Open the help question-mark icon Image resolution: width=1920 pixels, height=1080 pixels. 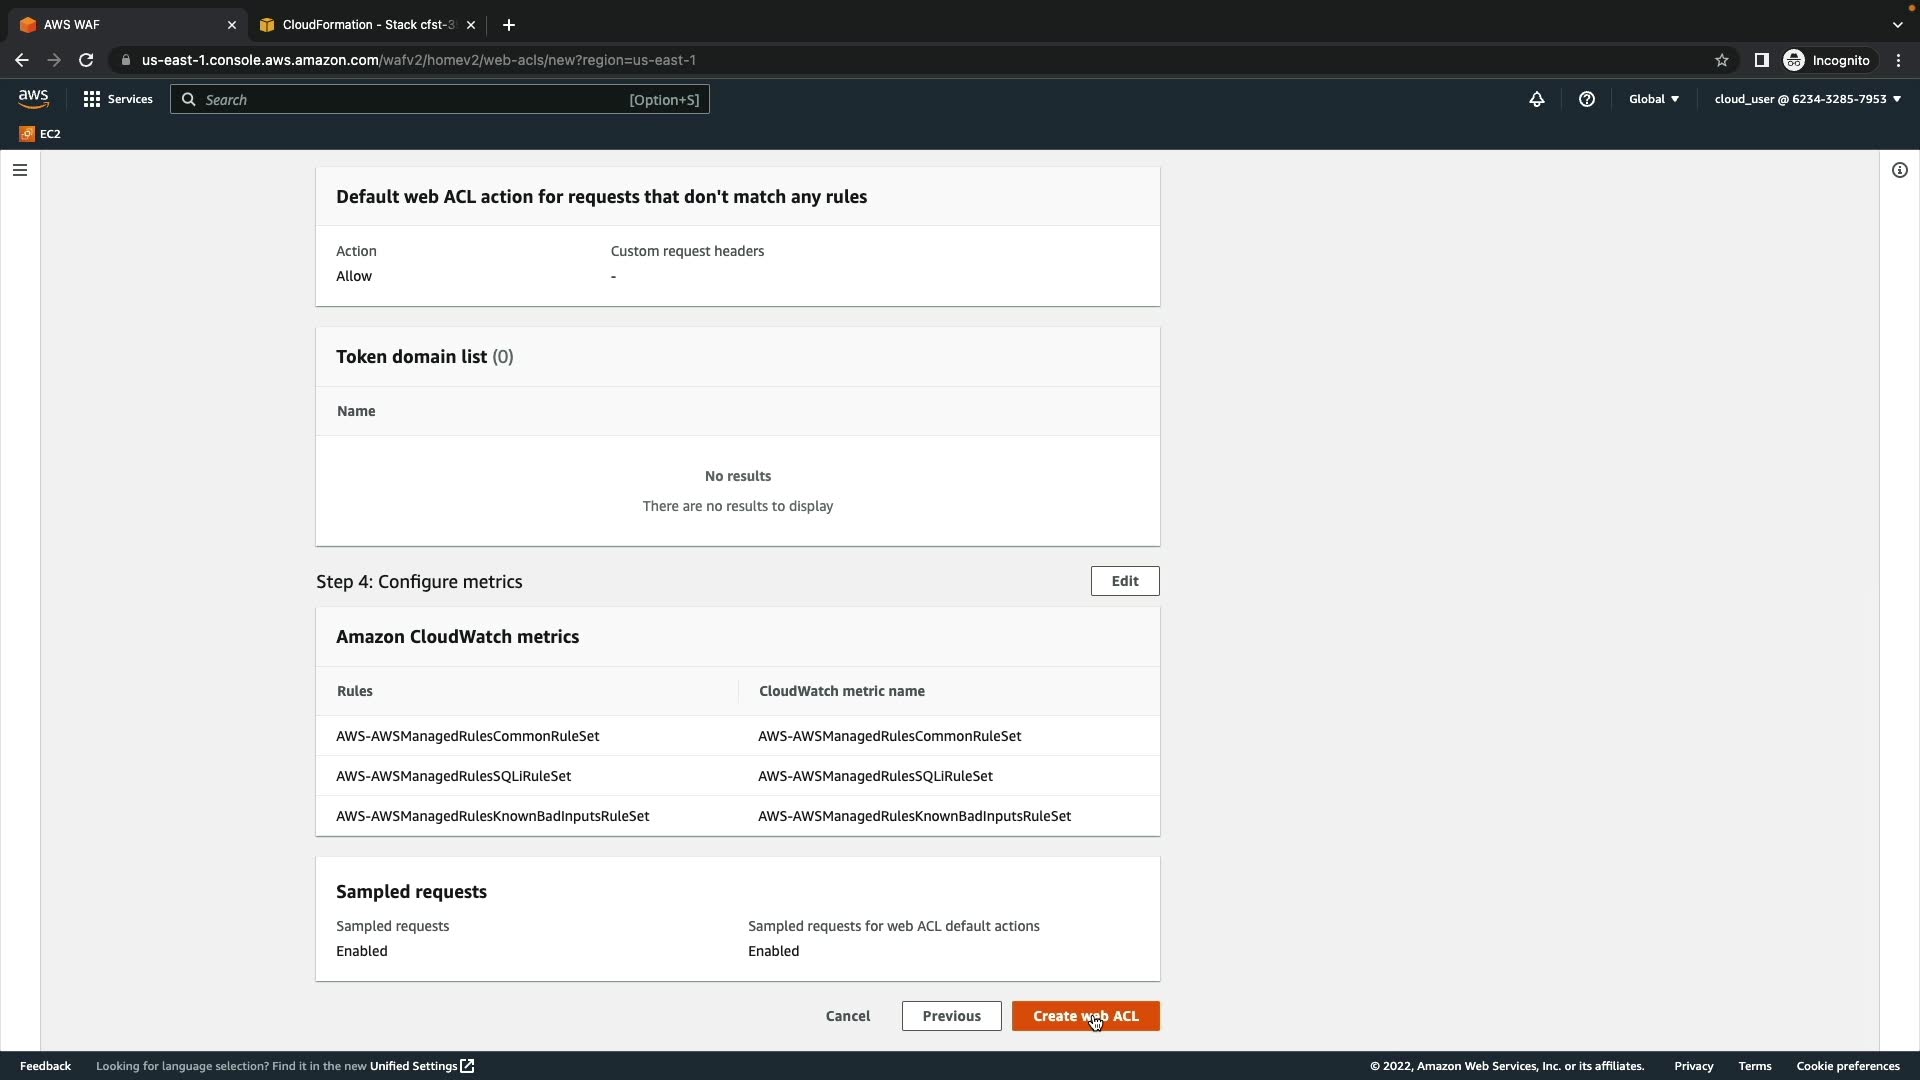[1587, 99]
